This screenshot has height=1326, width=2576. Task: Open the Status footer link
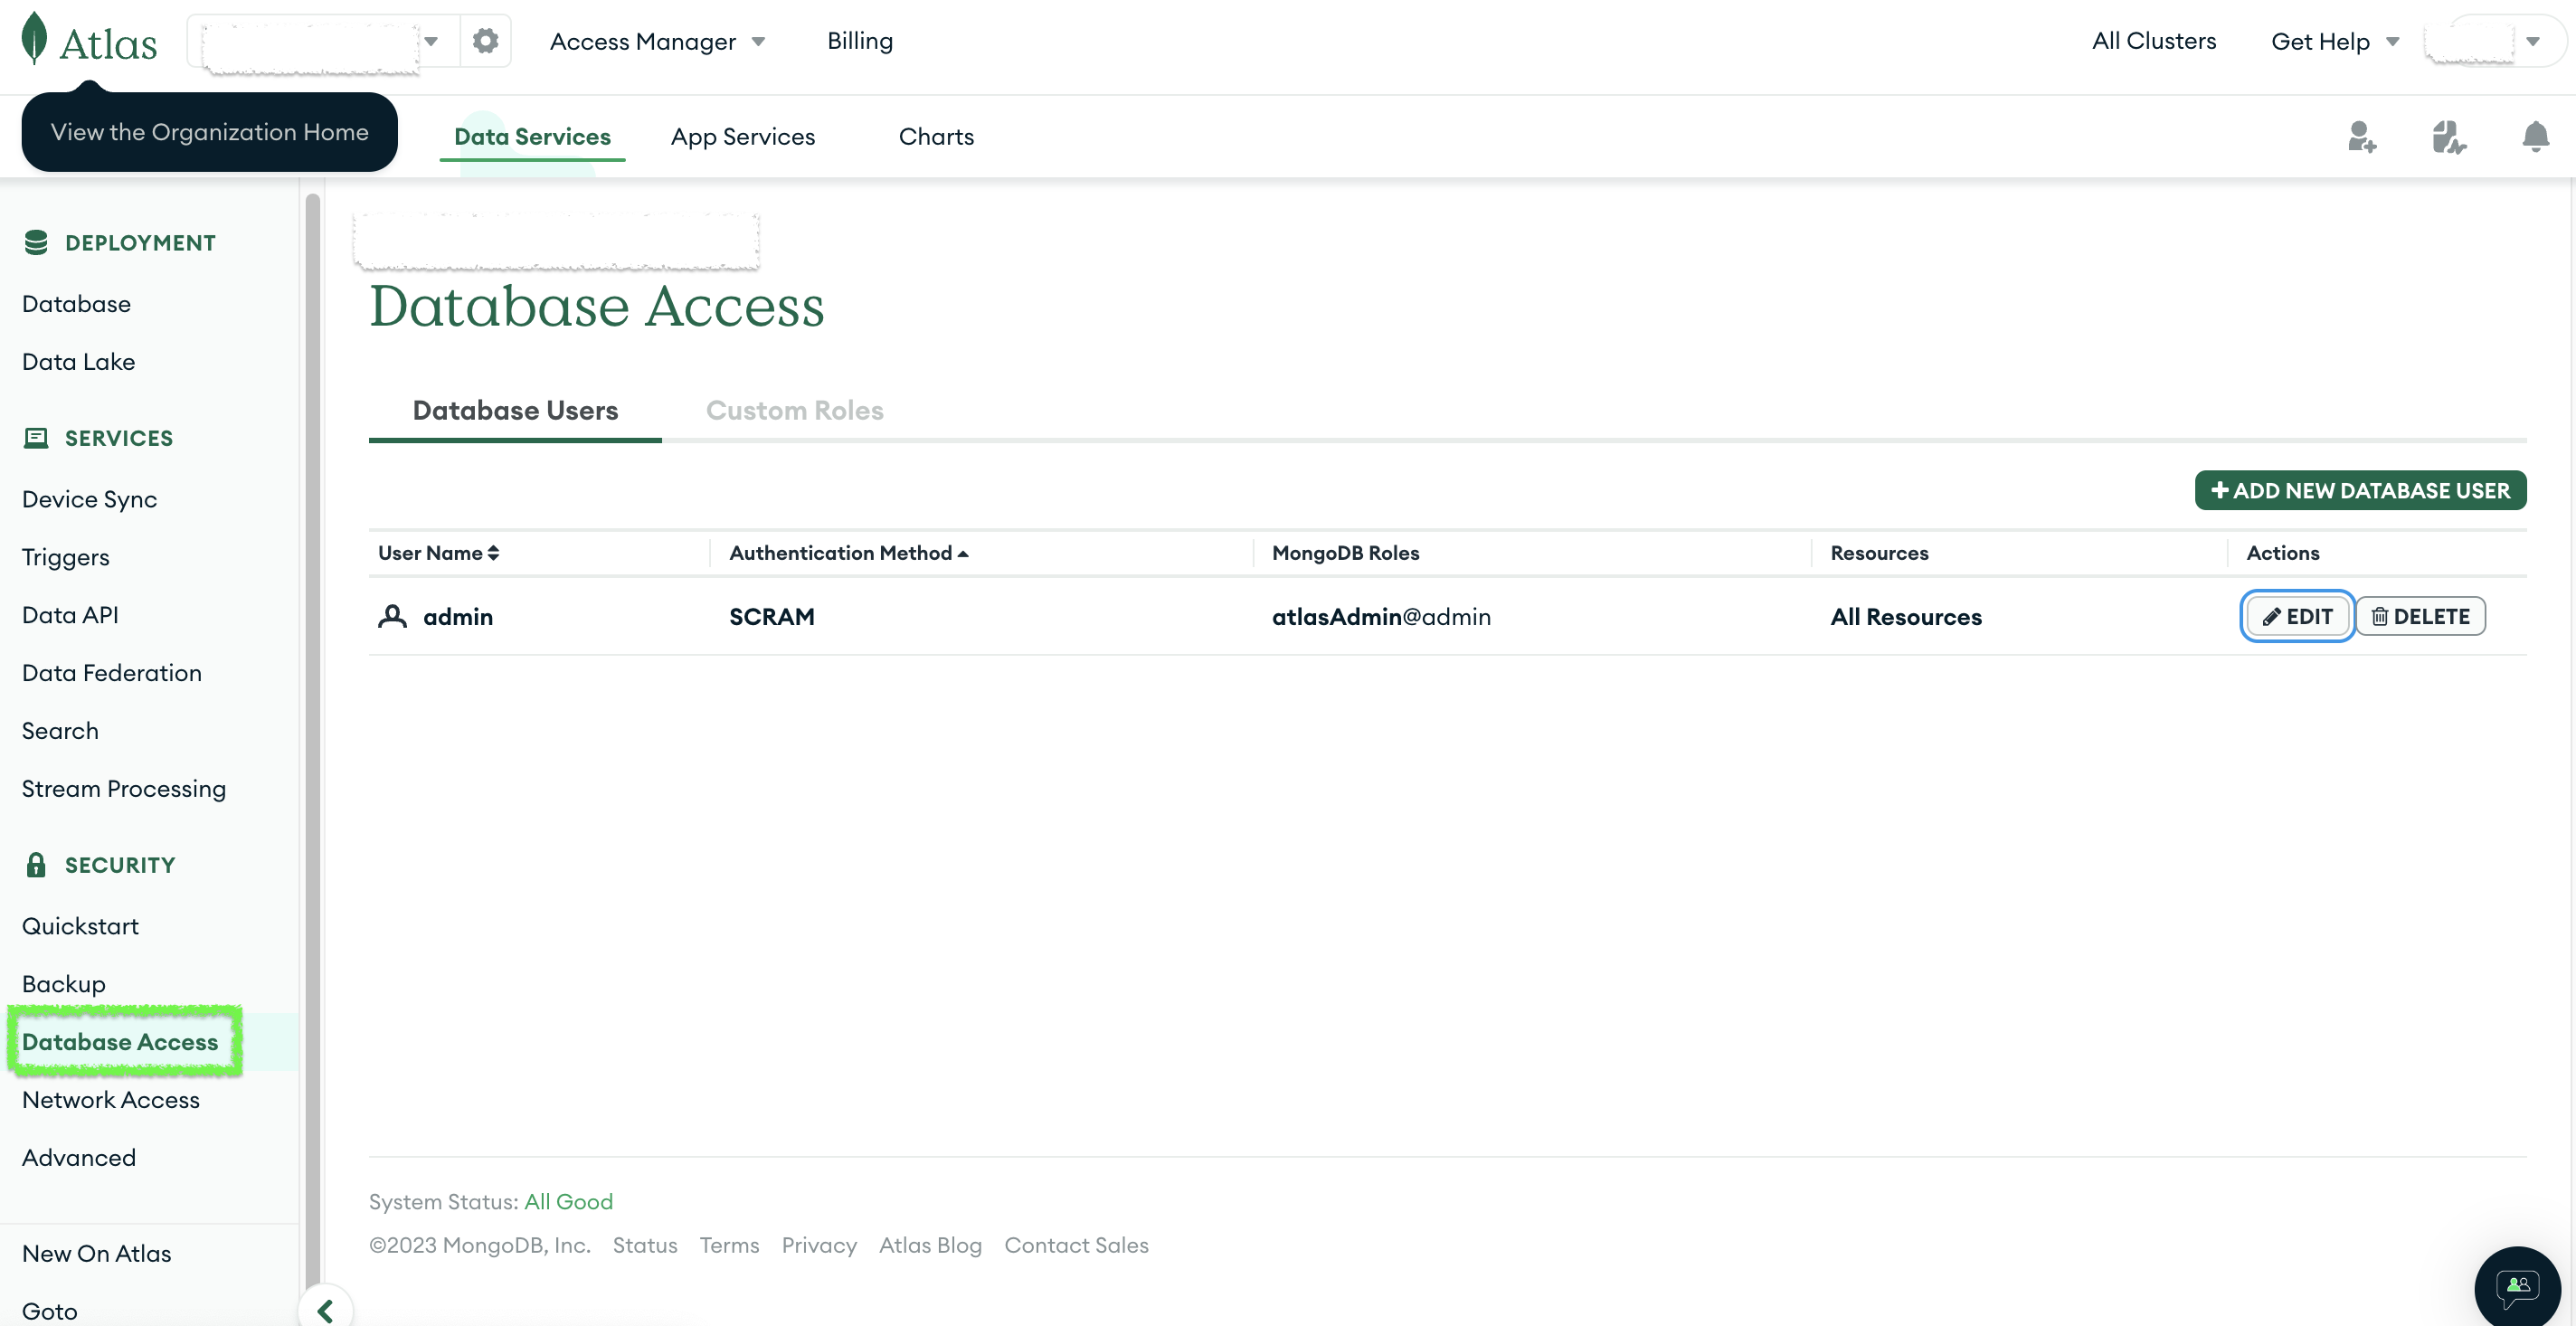pyautogui.click(x=644, y=1246)
